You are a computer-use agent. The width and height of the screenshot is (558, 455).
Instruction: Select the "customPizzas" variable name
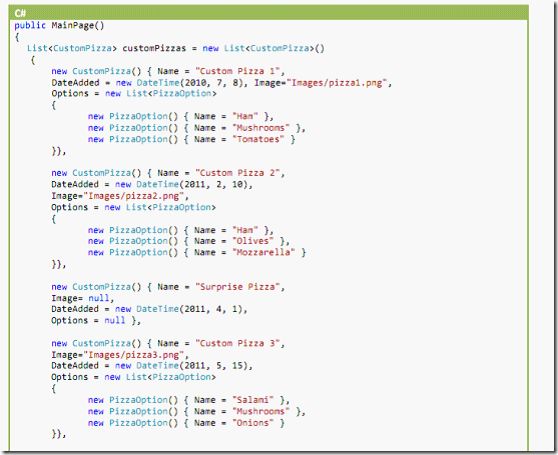click(154, 48)
